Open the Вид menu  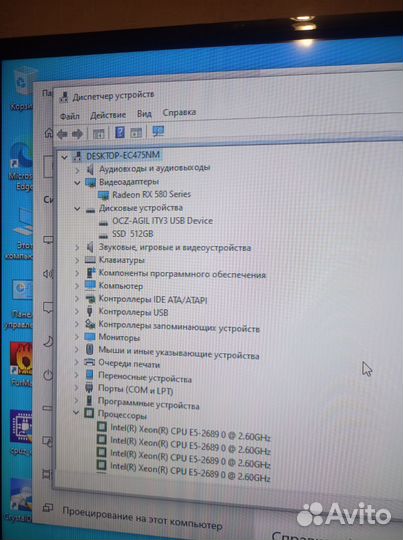coord(144,114)
